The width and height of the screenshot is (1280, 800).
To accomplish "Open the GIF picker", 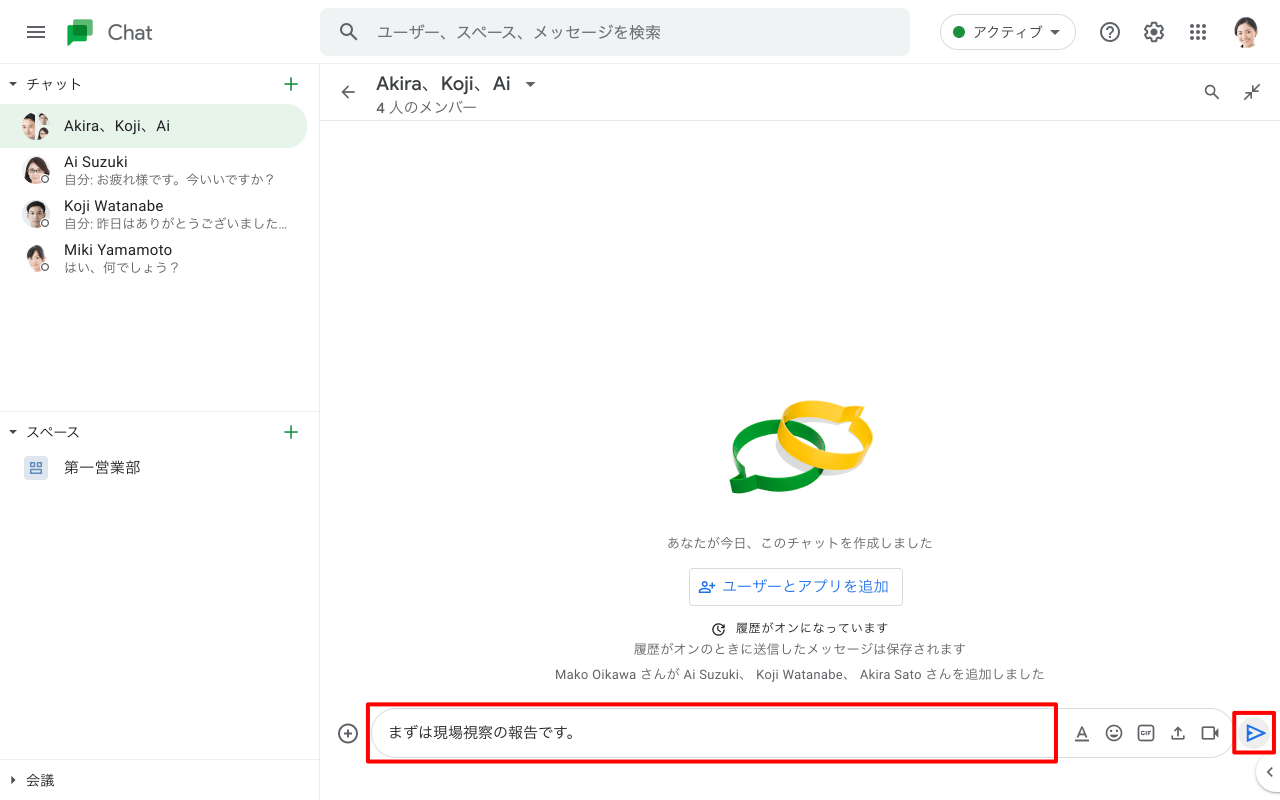I will 1146,733.
